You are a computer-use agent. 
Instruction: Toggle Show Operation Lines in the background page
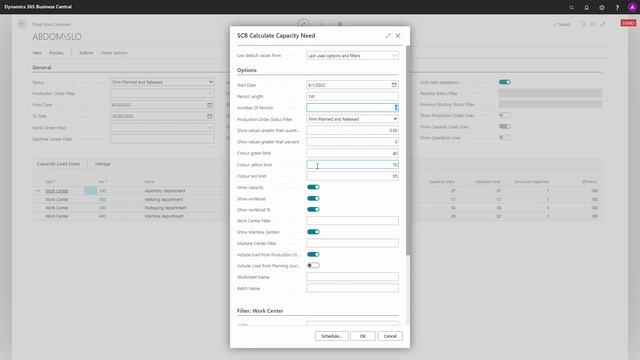tap(504, 138)
